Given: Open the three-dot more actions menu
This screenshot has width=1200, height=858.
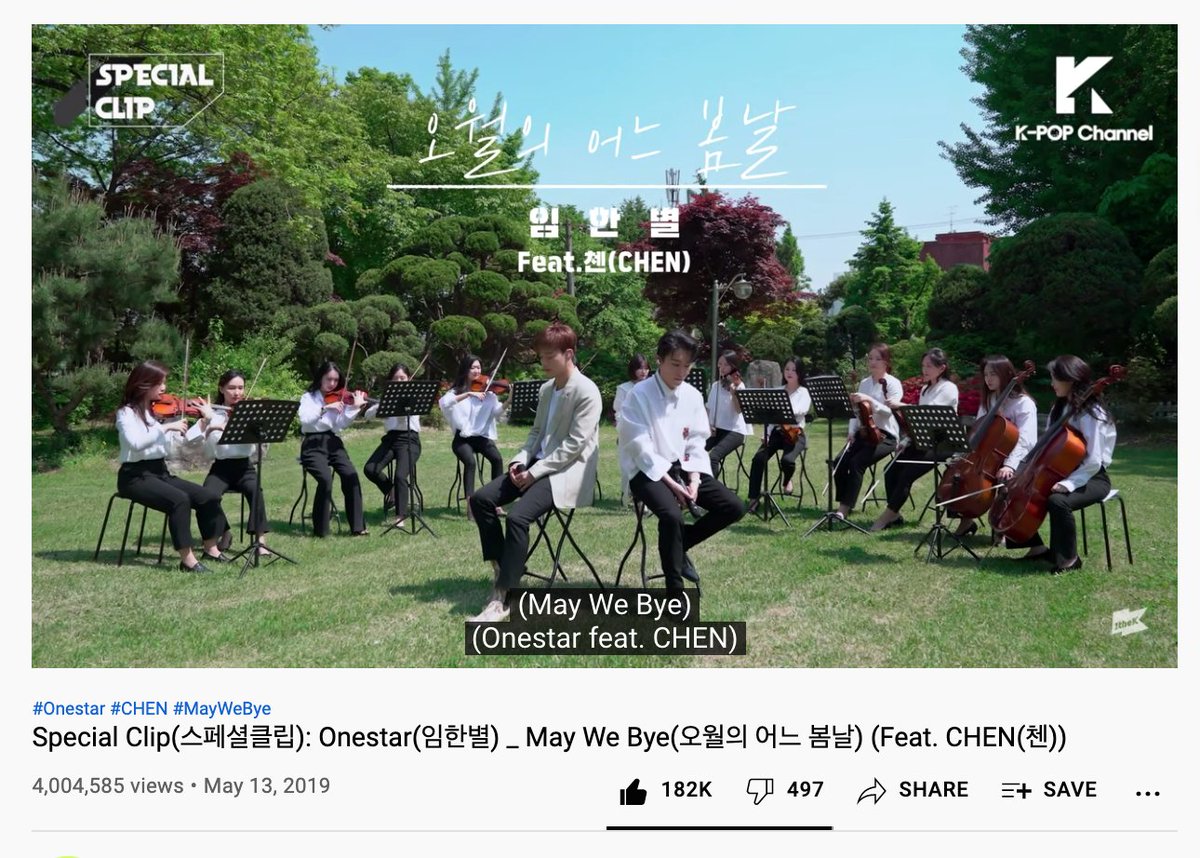Looking at the screenshot, I should click(x=1148, y=792).
